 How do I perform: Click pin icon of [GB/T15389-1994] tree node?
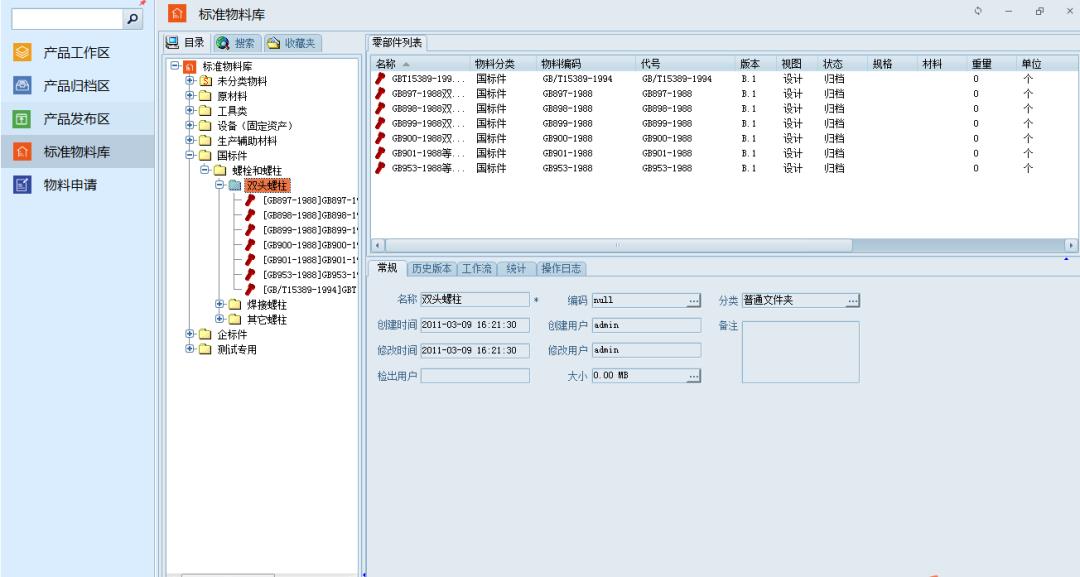[x=250, y=289]
